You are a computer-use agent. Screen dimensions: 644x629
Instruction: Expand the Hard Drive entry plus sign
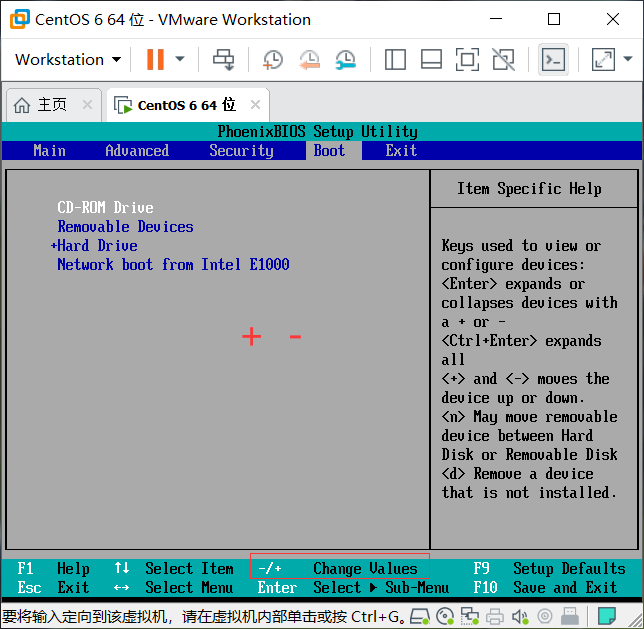click(53, 246)
